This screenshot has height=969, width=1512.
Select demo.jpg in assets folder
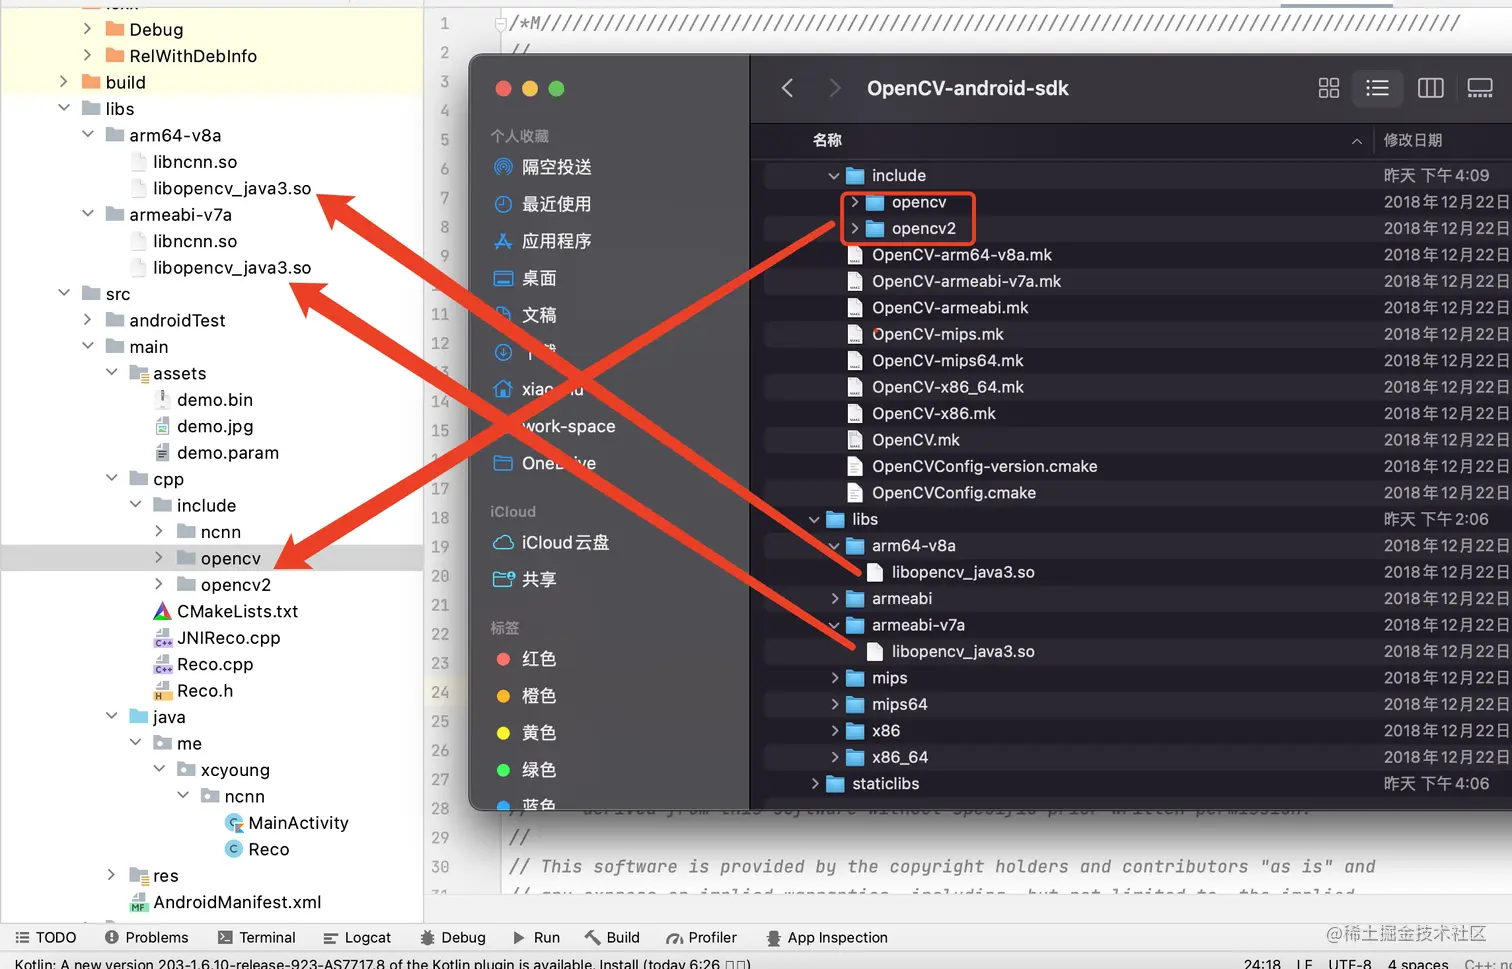click(x=215, y=426)
